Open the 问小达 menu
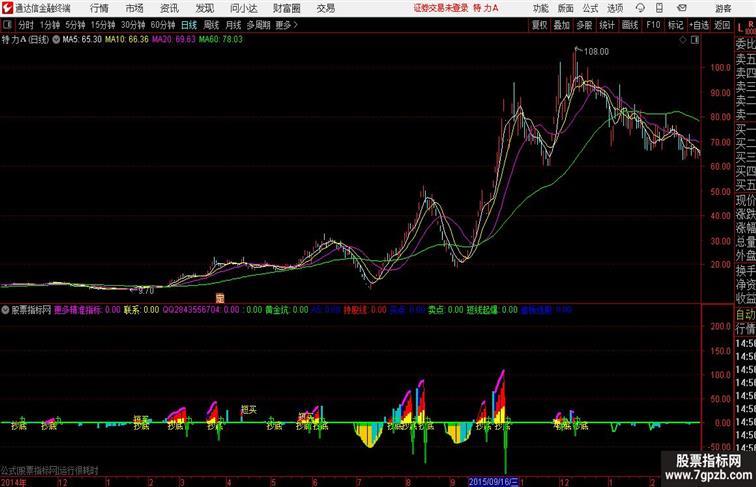 (x=243, y=8)
